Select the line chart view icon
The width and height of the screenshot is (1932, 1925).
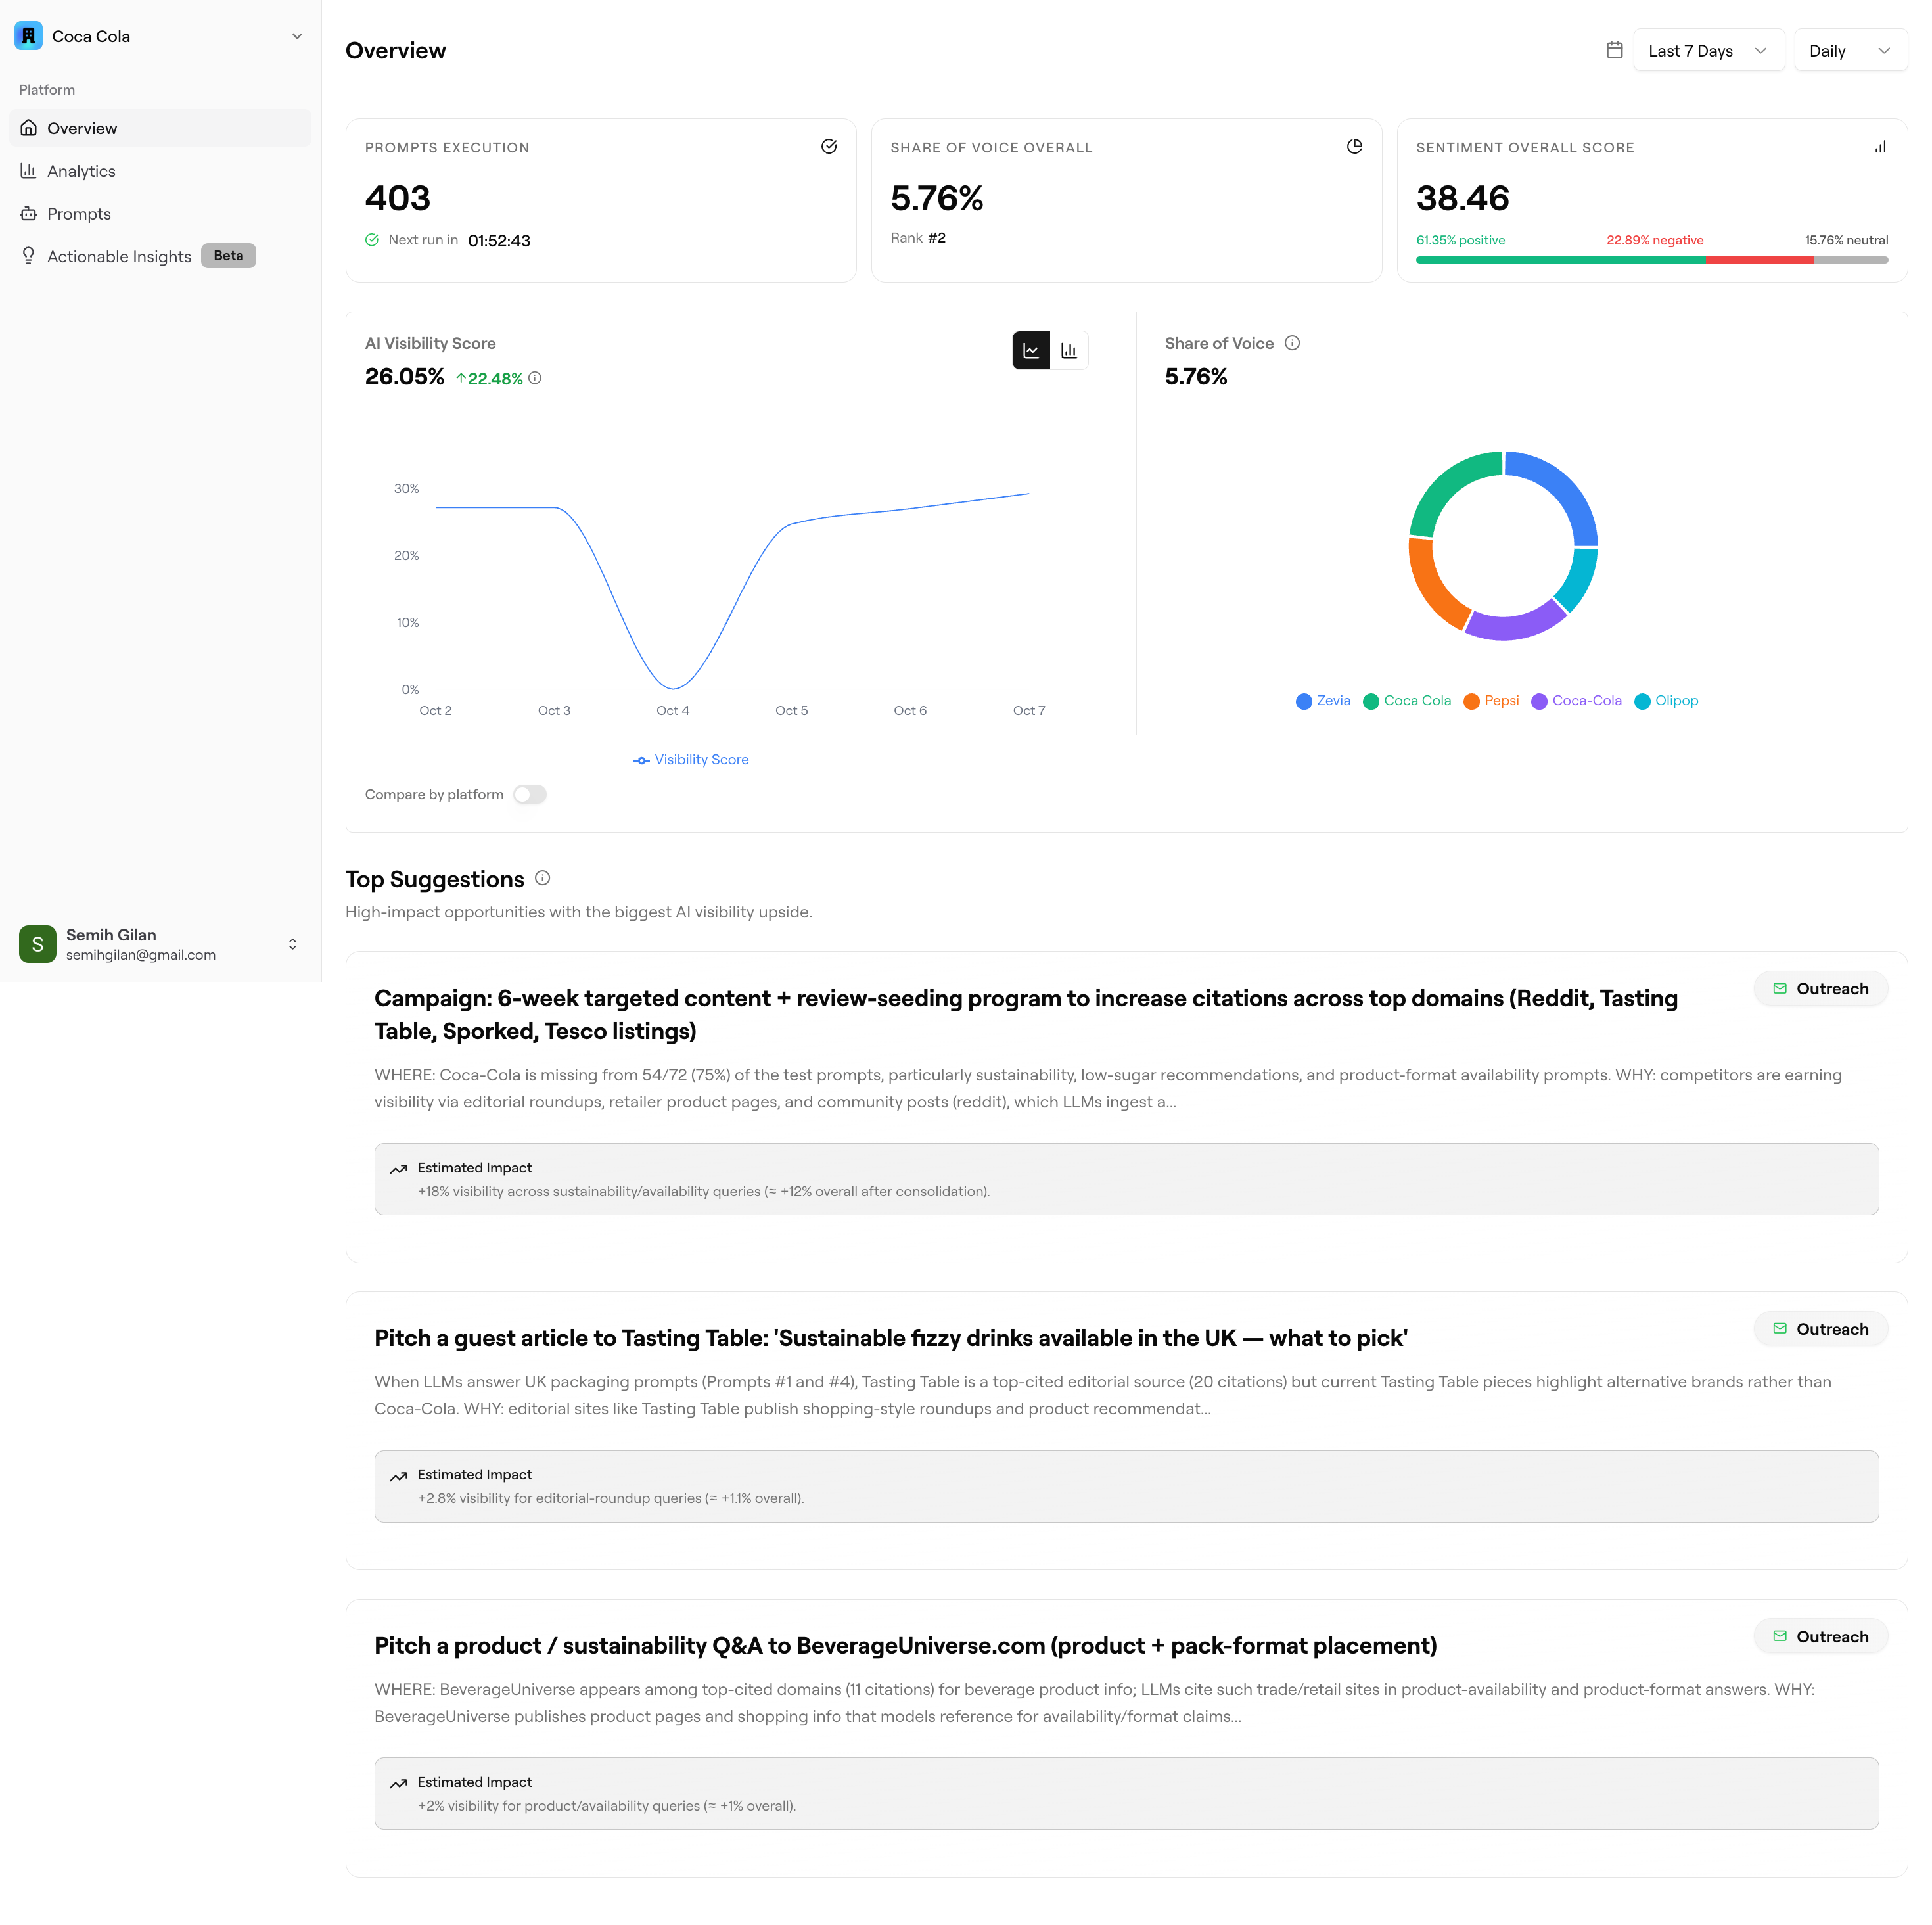1031,351
